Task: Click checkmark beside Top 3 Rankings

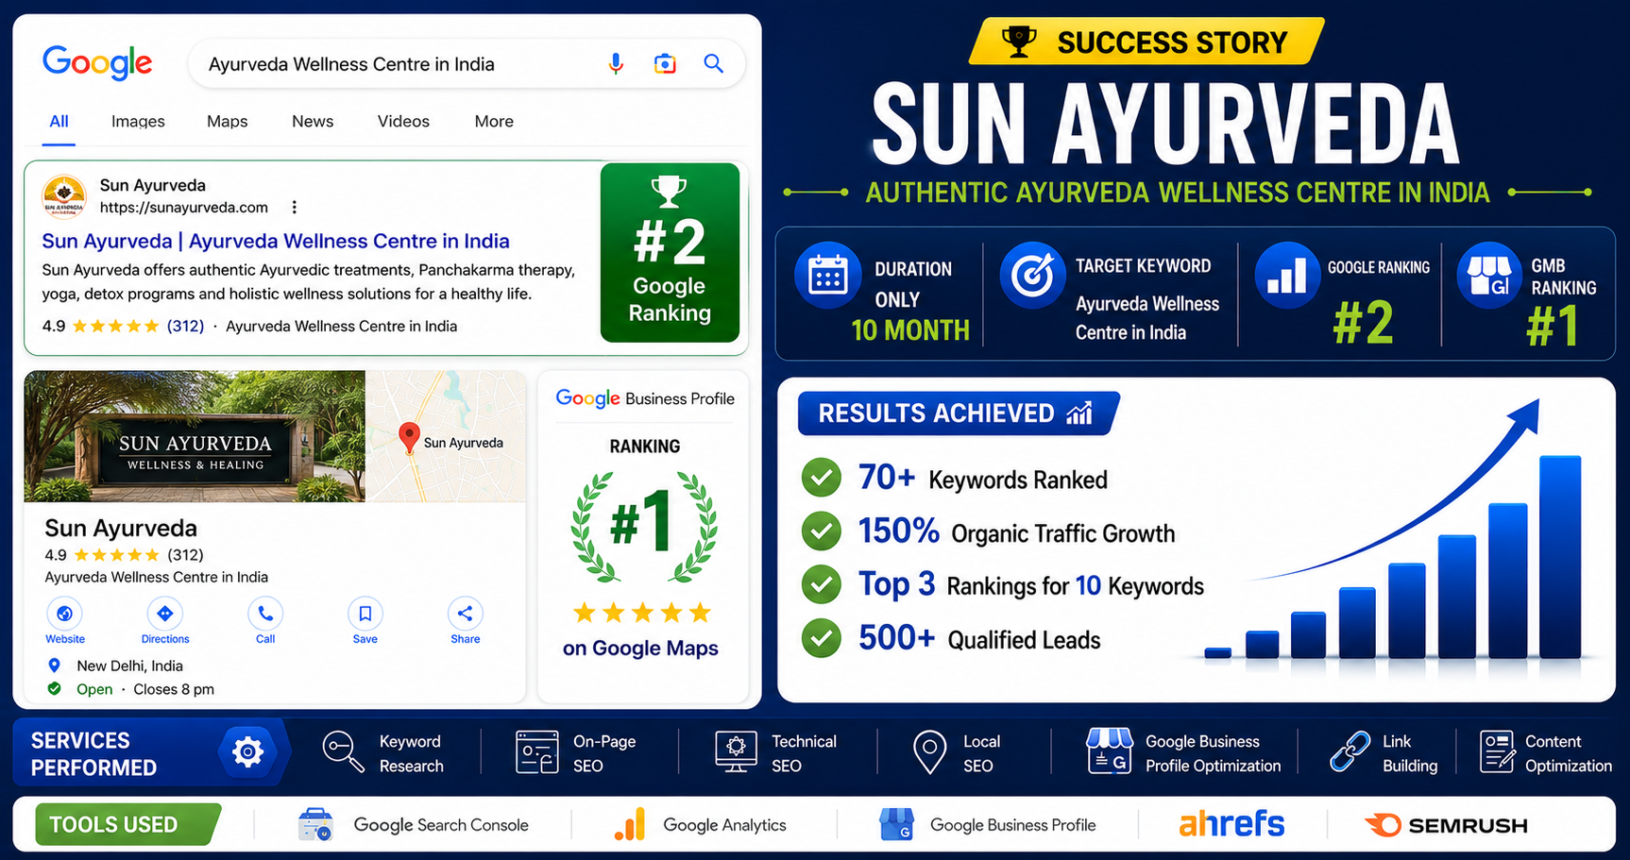Action: pos(821,584)
